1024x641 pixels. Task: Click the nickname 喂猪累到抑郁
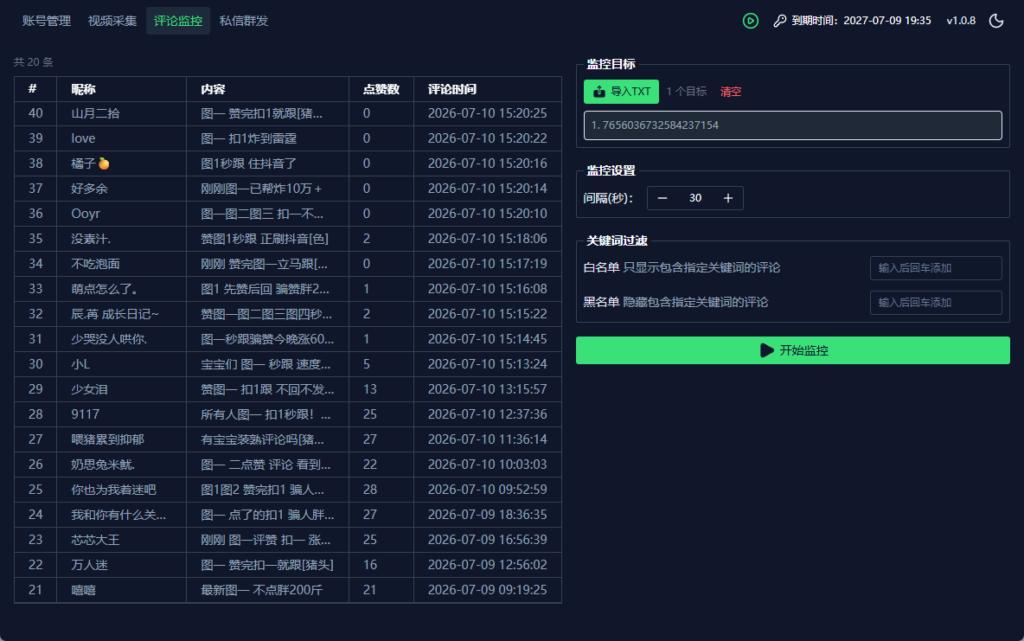click(x=108, y=440)
